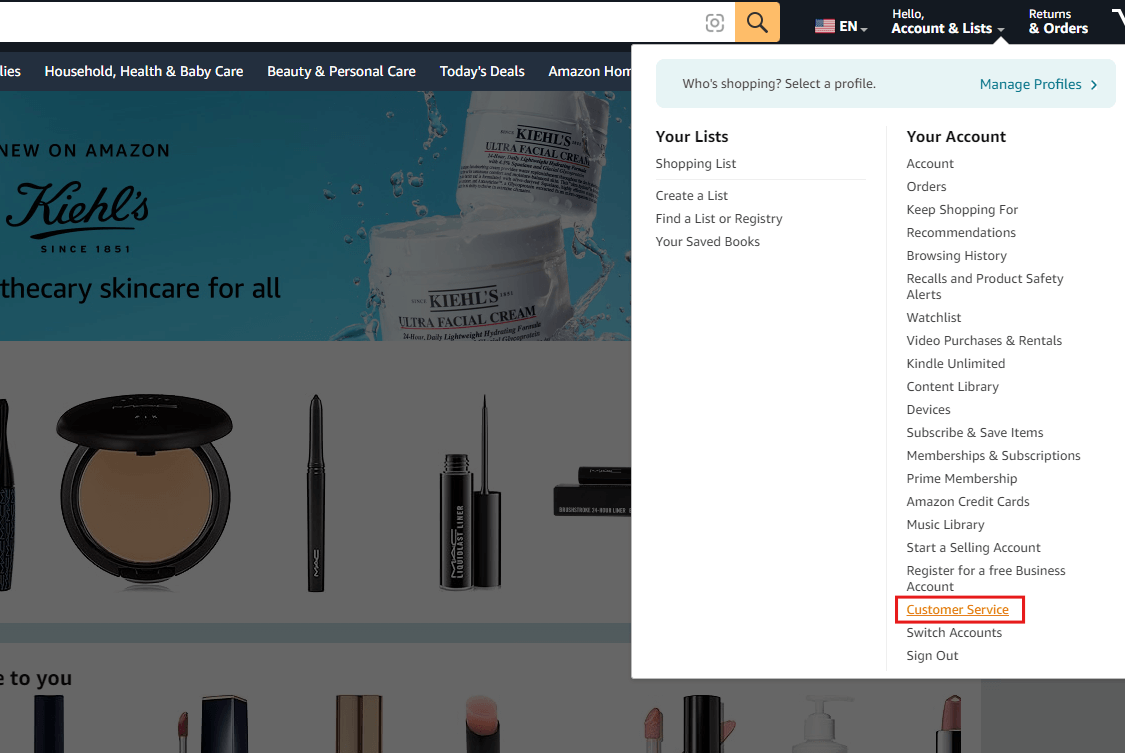
Task: Open Returns & Orders
Action: point(1058,22)
